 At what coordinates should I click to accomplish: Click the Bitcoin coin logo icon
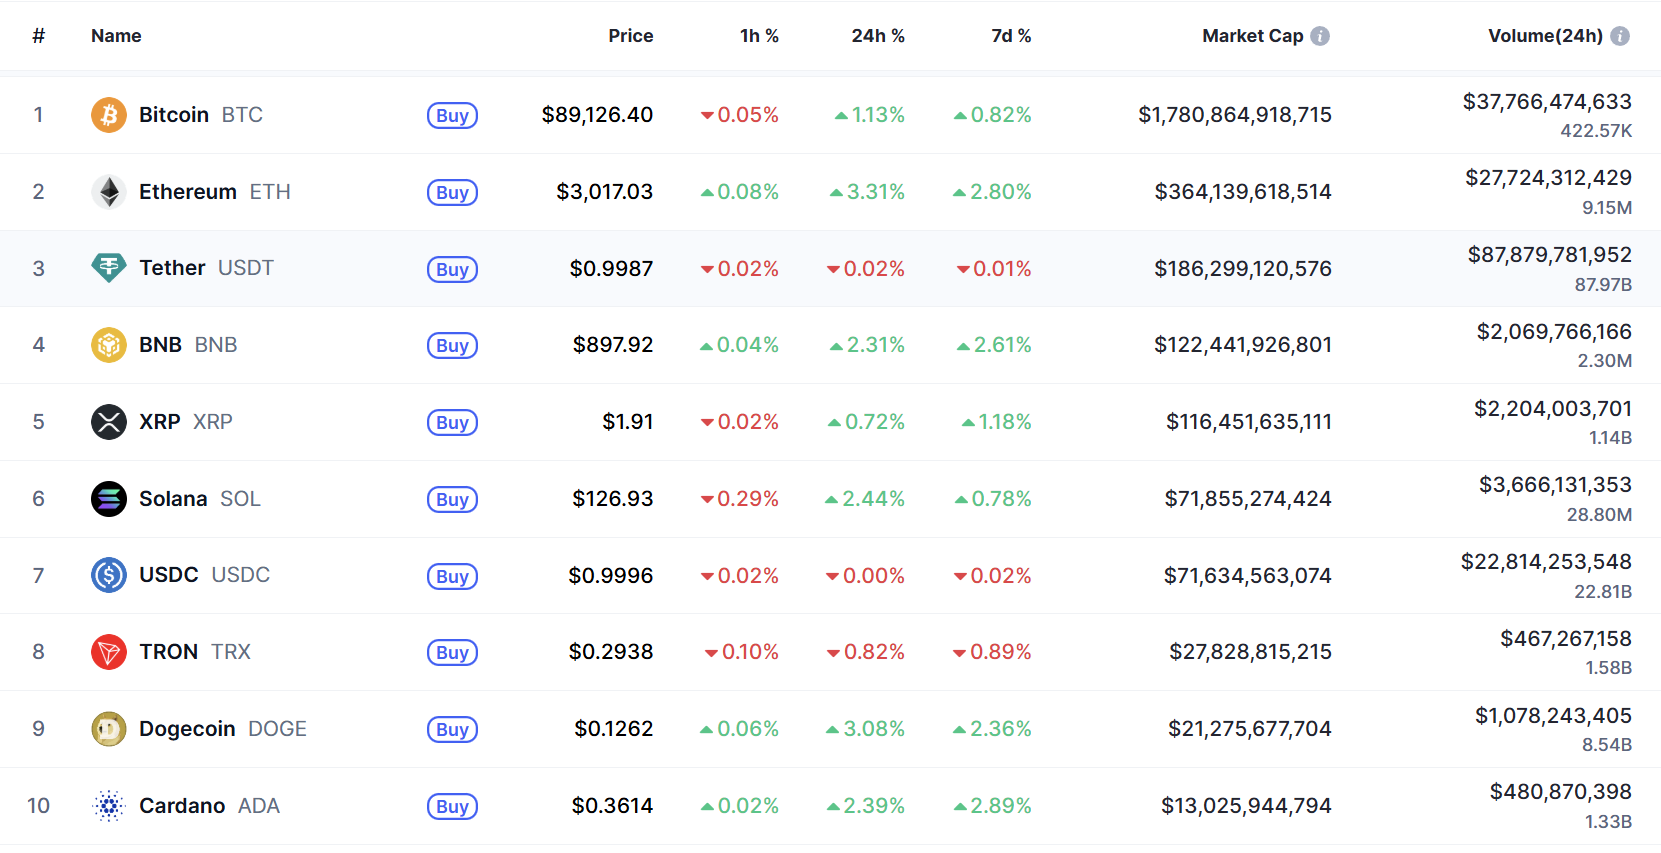tap(108, 115)
